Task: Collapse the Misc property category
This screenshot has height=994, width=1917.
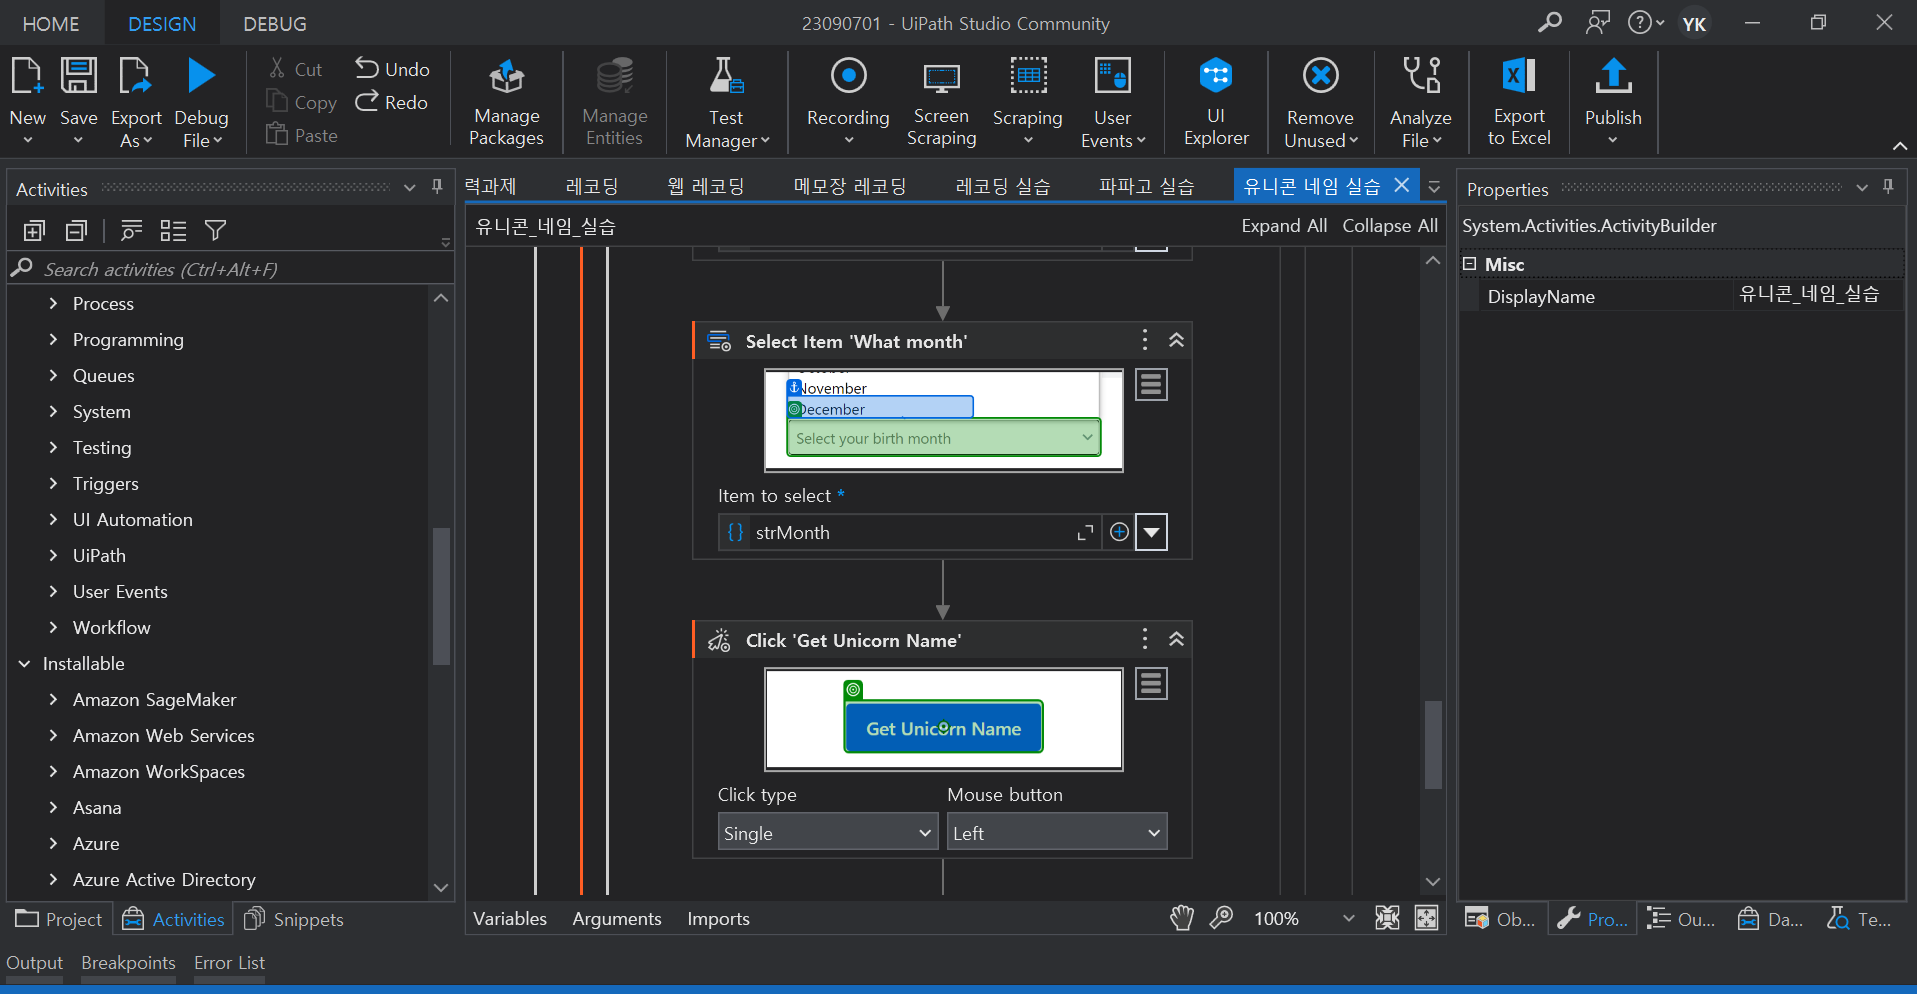Action: point(1470,264)
